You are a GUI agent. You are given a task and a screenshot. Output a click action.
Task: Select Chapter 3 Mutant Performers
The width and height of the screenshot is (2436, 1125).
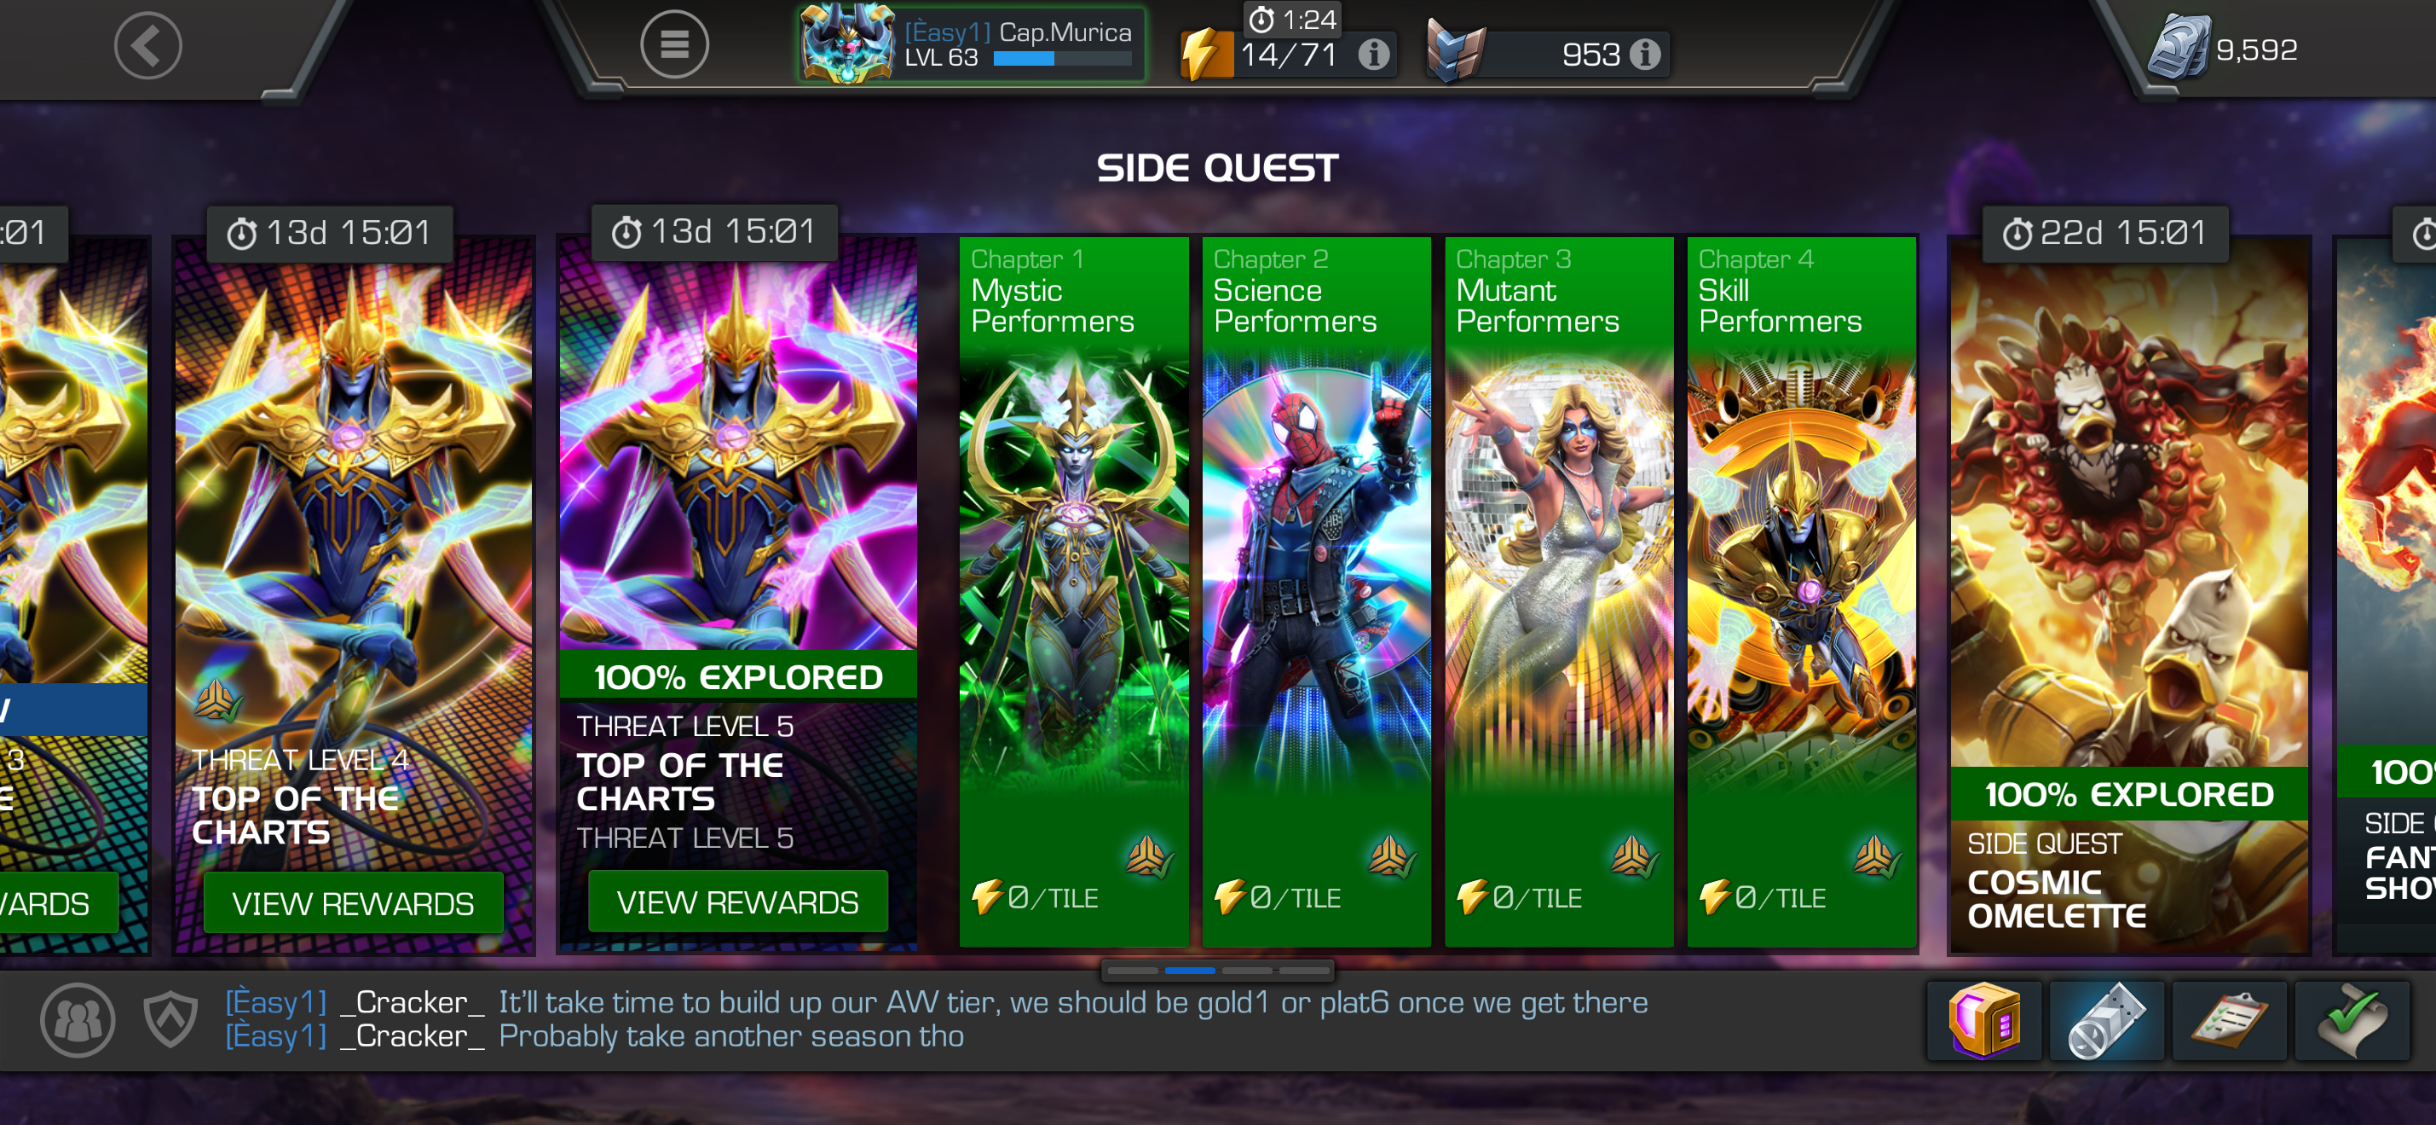click(x=1559, y=591)
